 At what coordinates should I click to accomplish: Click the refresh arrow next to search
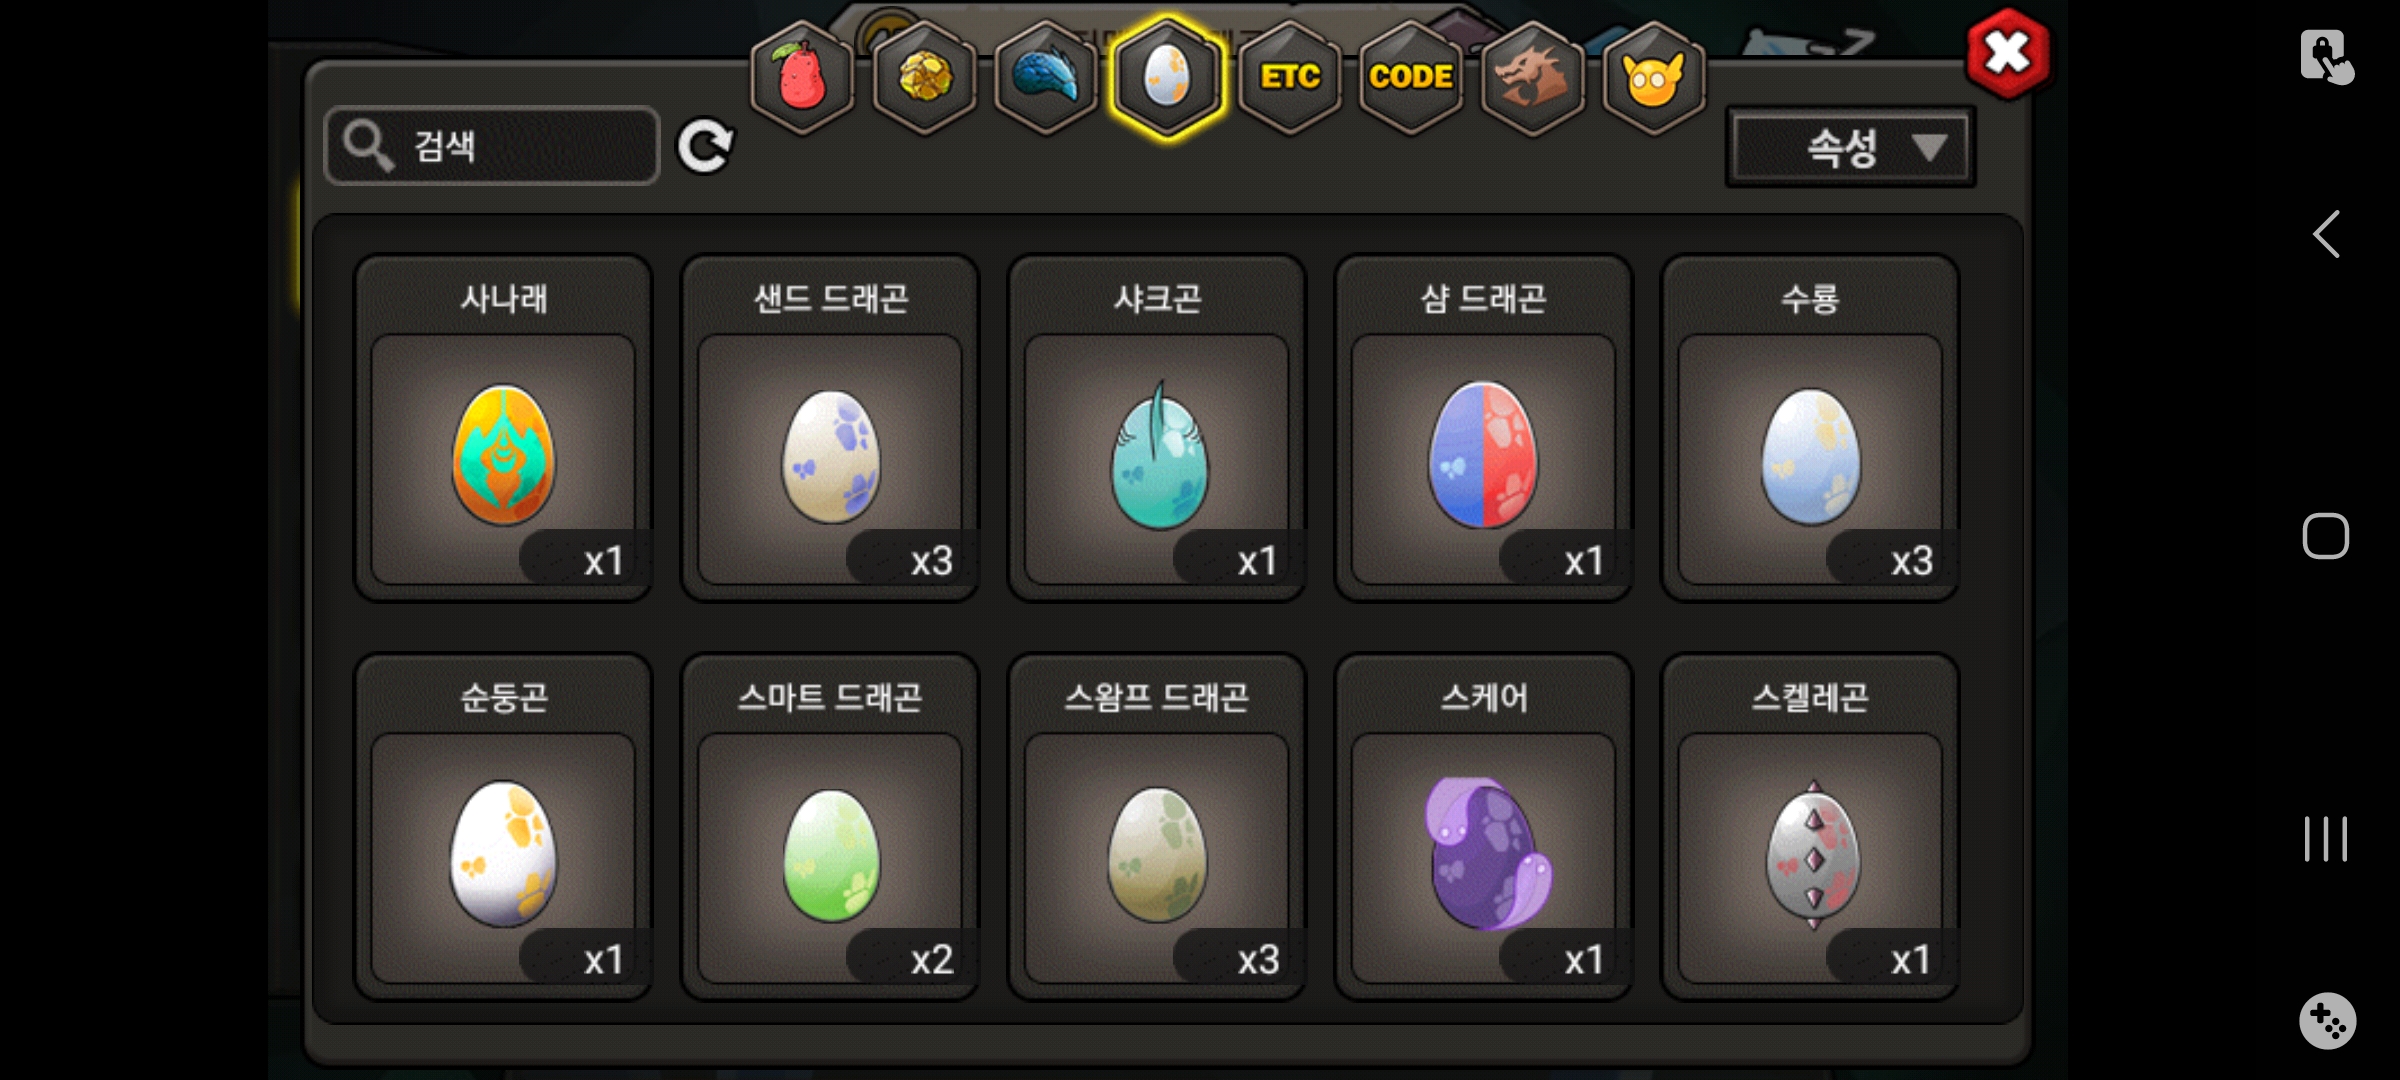pos(705,147)
